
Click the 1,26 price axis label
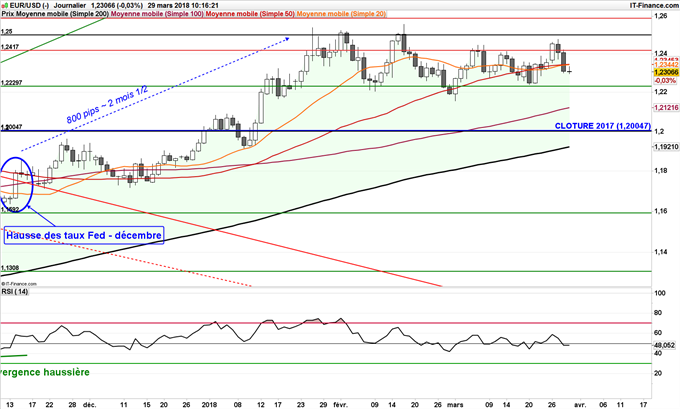tap(661, 16)
